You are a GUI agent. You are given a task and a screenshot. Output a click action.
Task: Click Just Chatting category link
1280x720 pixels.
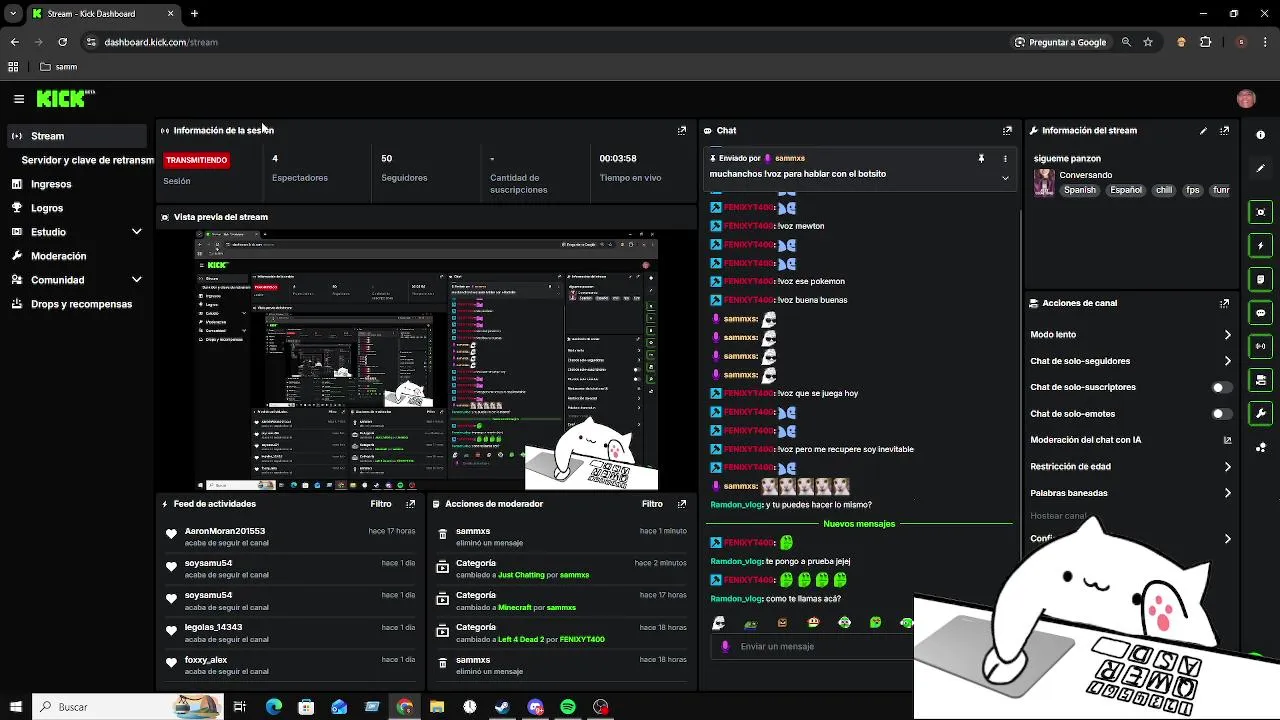521,575
